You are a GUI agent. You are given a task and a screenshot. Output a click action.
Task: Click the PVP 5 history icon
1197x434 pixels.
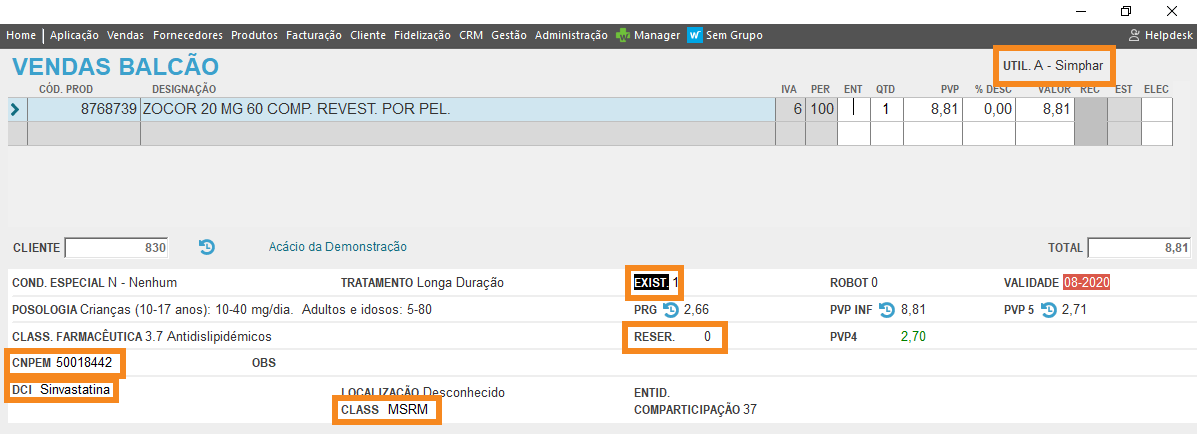click(x=1049, y=310)
